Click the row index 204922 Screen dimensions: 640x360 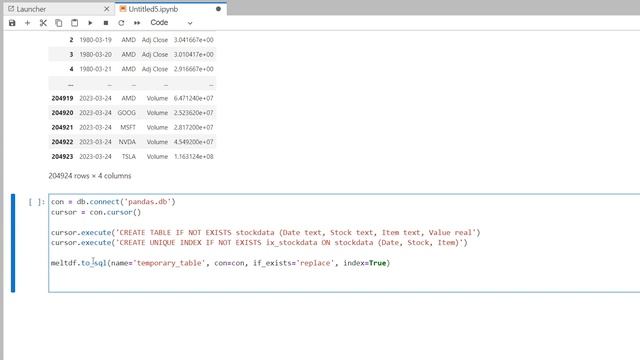click(x=62, y=142)
